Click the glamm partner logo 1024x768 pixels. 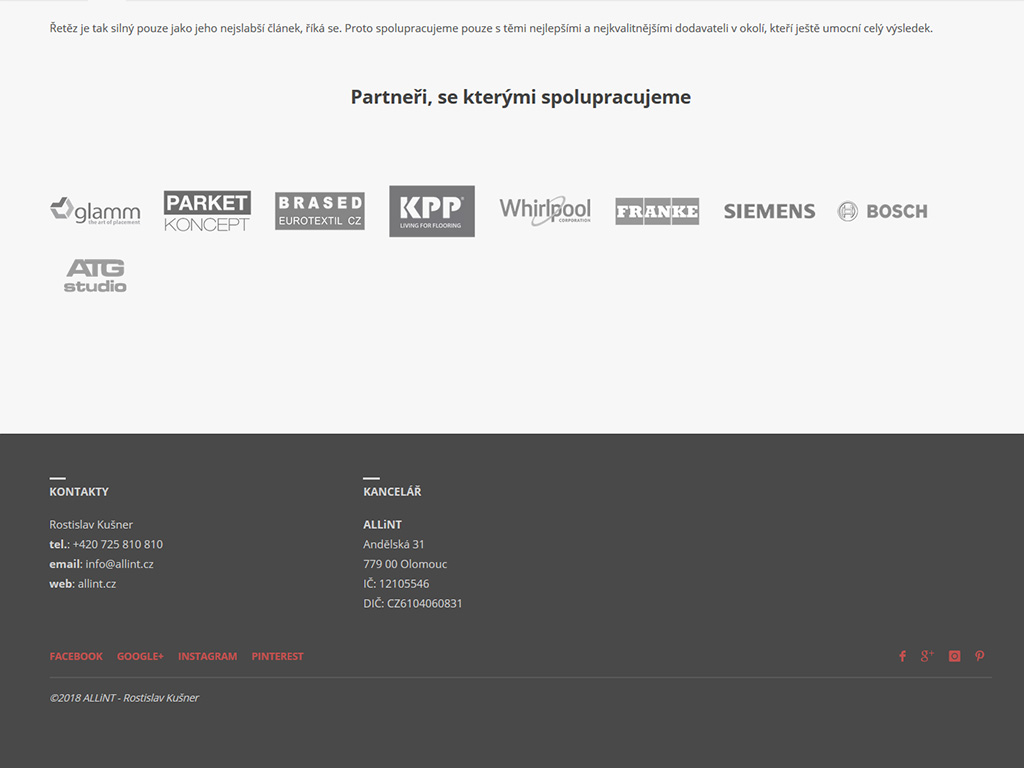point(95,211)
